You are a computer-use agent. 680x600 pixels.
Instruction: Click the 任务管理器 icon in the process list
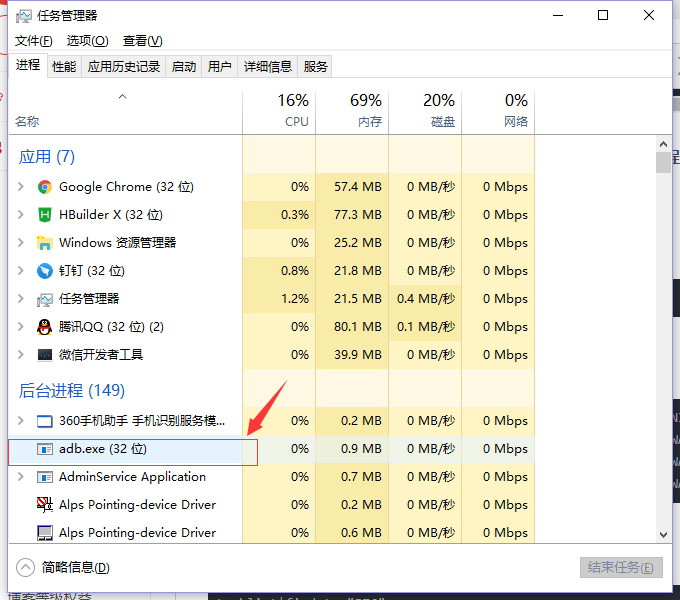[x=45, y=299]
